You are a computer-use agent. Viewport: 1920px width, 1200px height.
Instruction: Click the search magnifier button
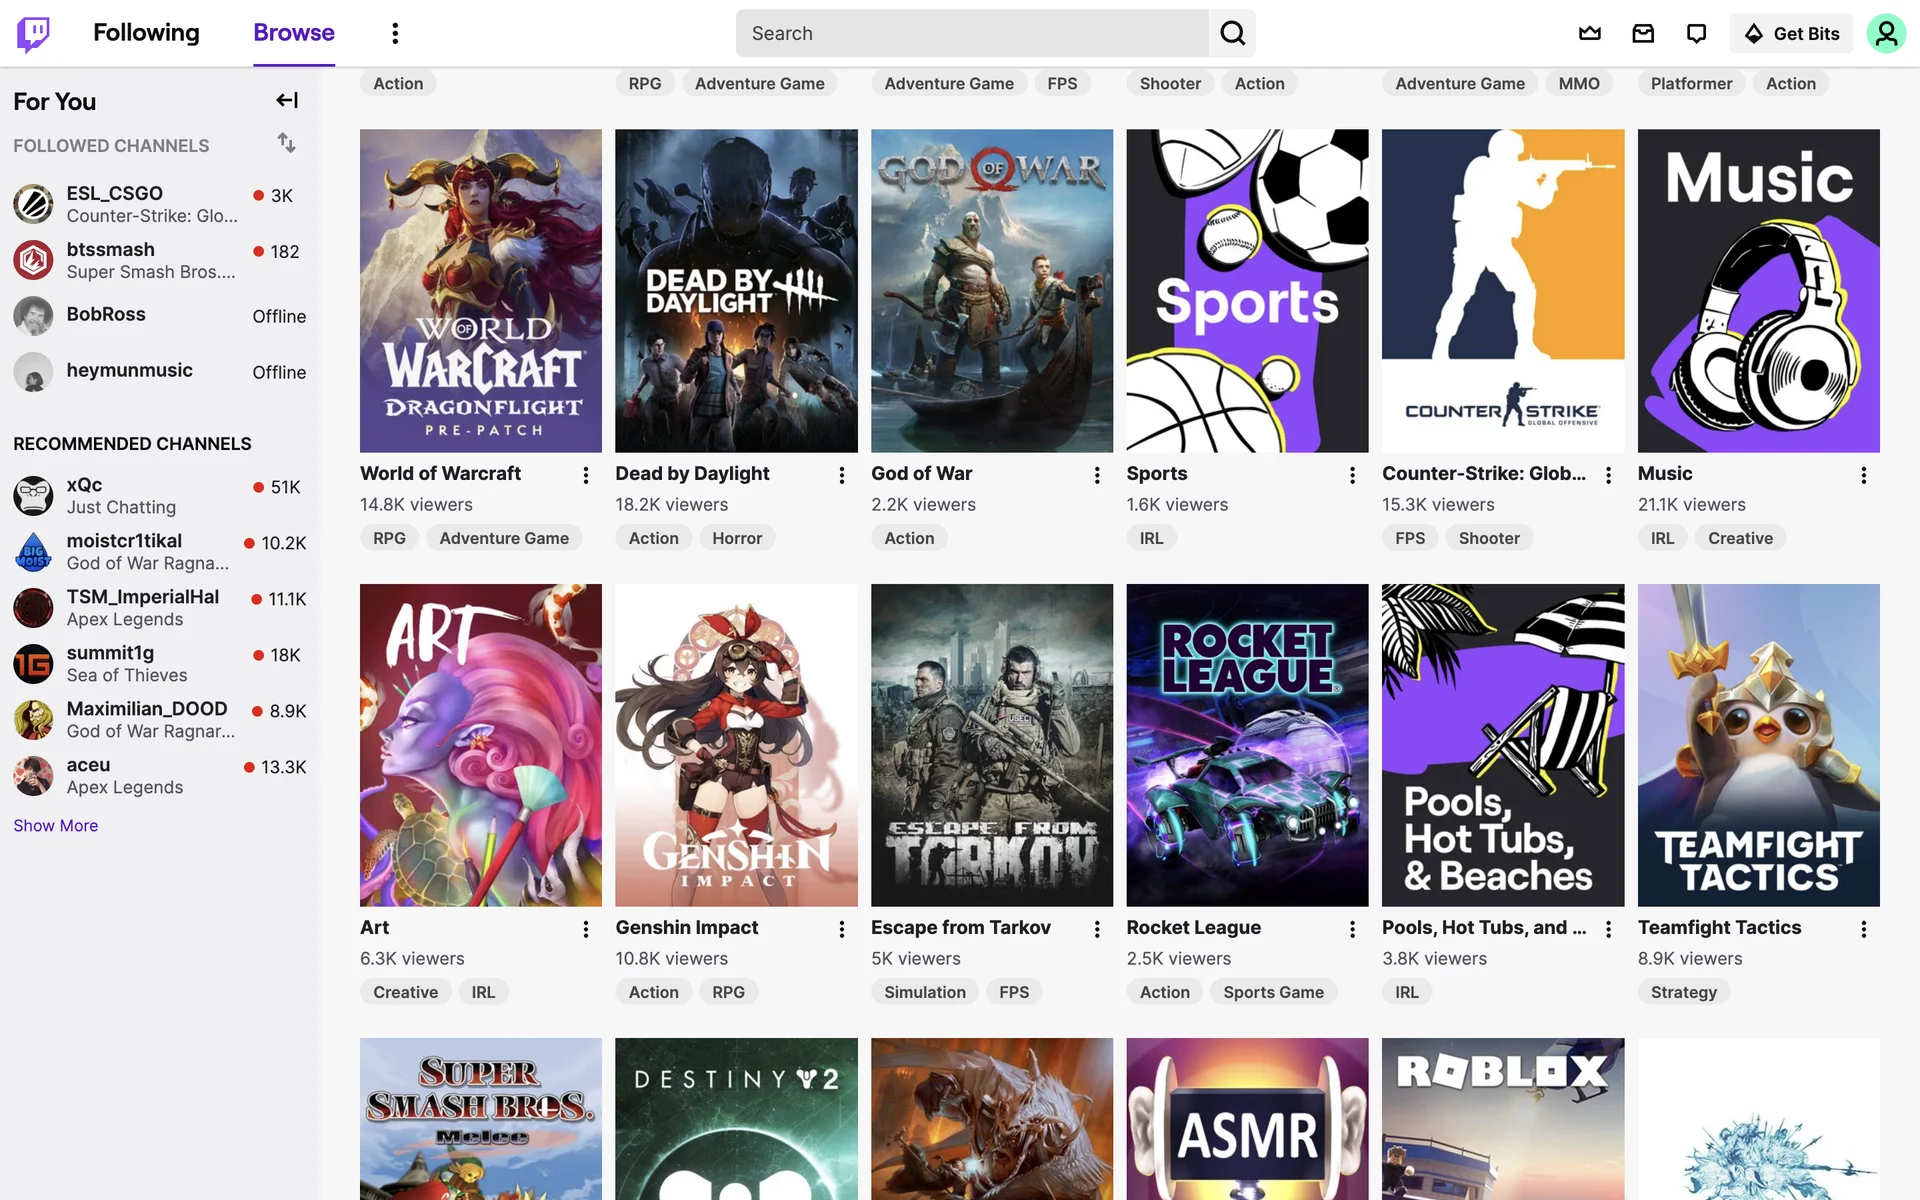pos(1232,33)
